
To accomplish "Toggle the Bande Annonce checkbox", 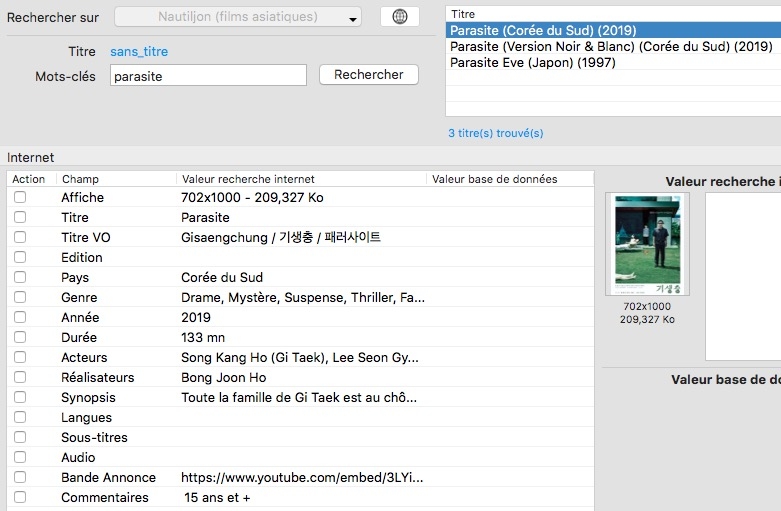I will tap(20, 478).
